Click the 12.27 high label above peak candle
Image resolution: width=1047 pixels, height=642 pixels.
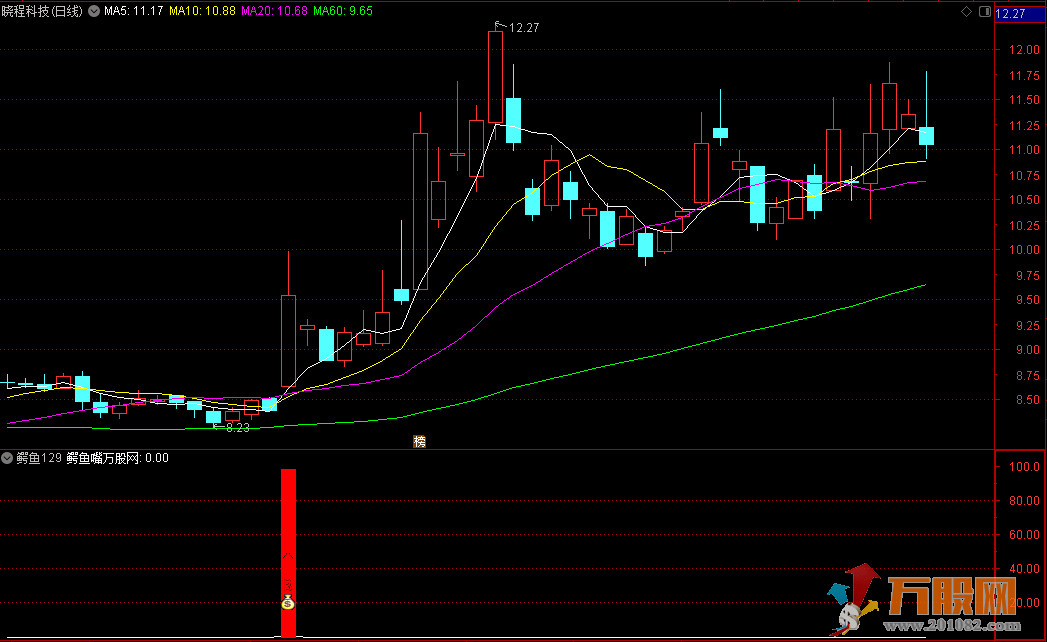tap(524, 27)
